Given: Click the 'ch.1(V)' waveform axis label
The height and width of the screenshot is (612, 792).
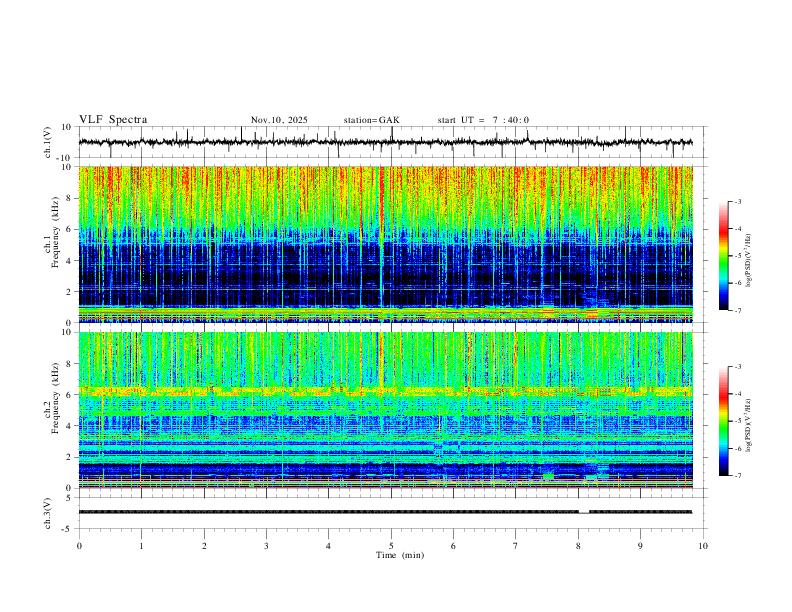Looking at the screenshot, I should (48, 142).
